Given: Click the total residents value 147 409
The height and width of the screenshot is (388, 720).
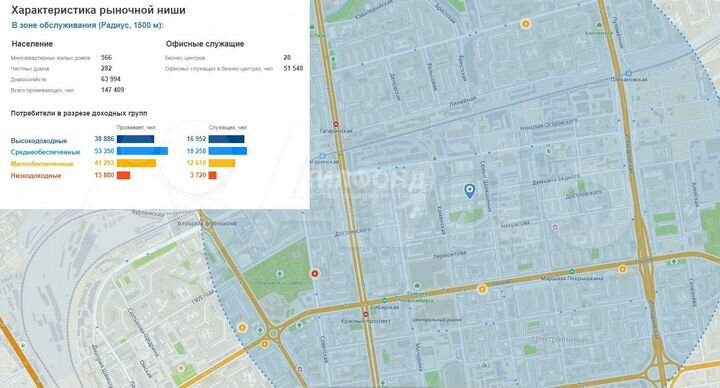Looking at the screenshot, I should (x=112, y=90).
